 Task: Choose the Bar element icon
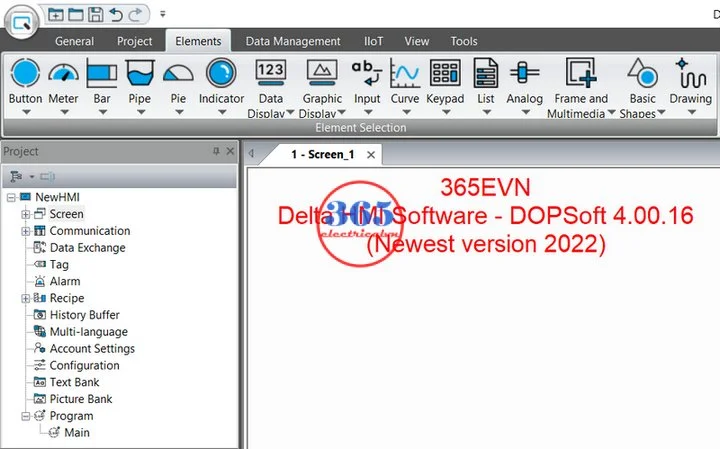[102, 74]
